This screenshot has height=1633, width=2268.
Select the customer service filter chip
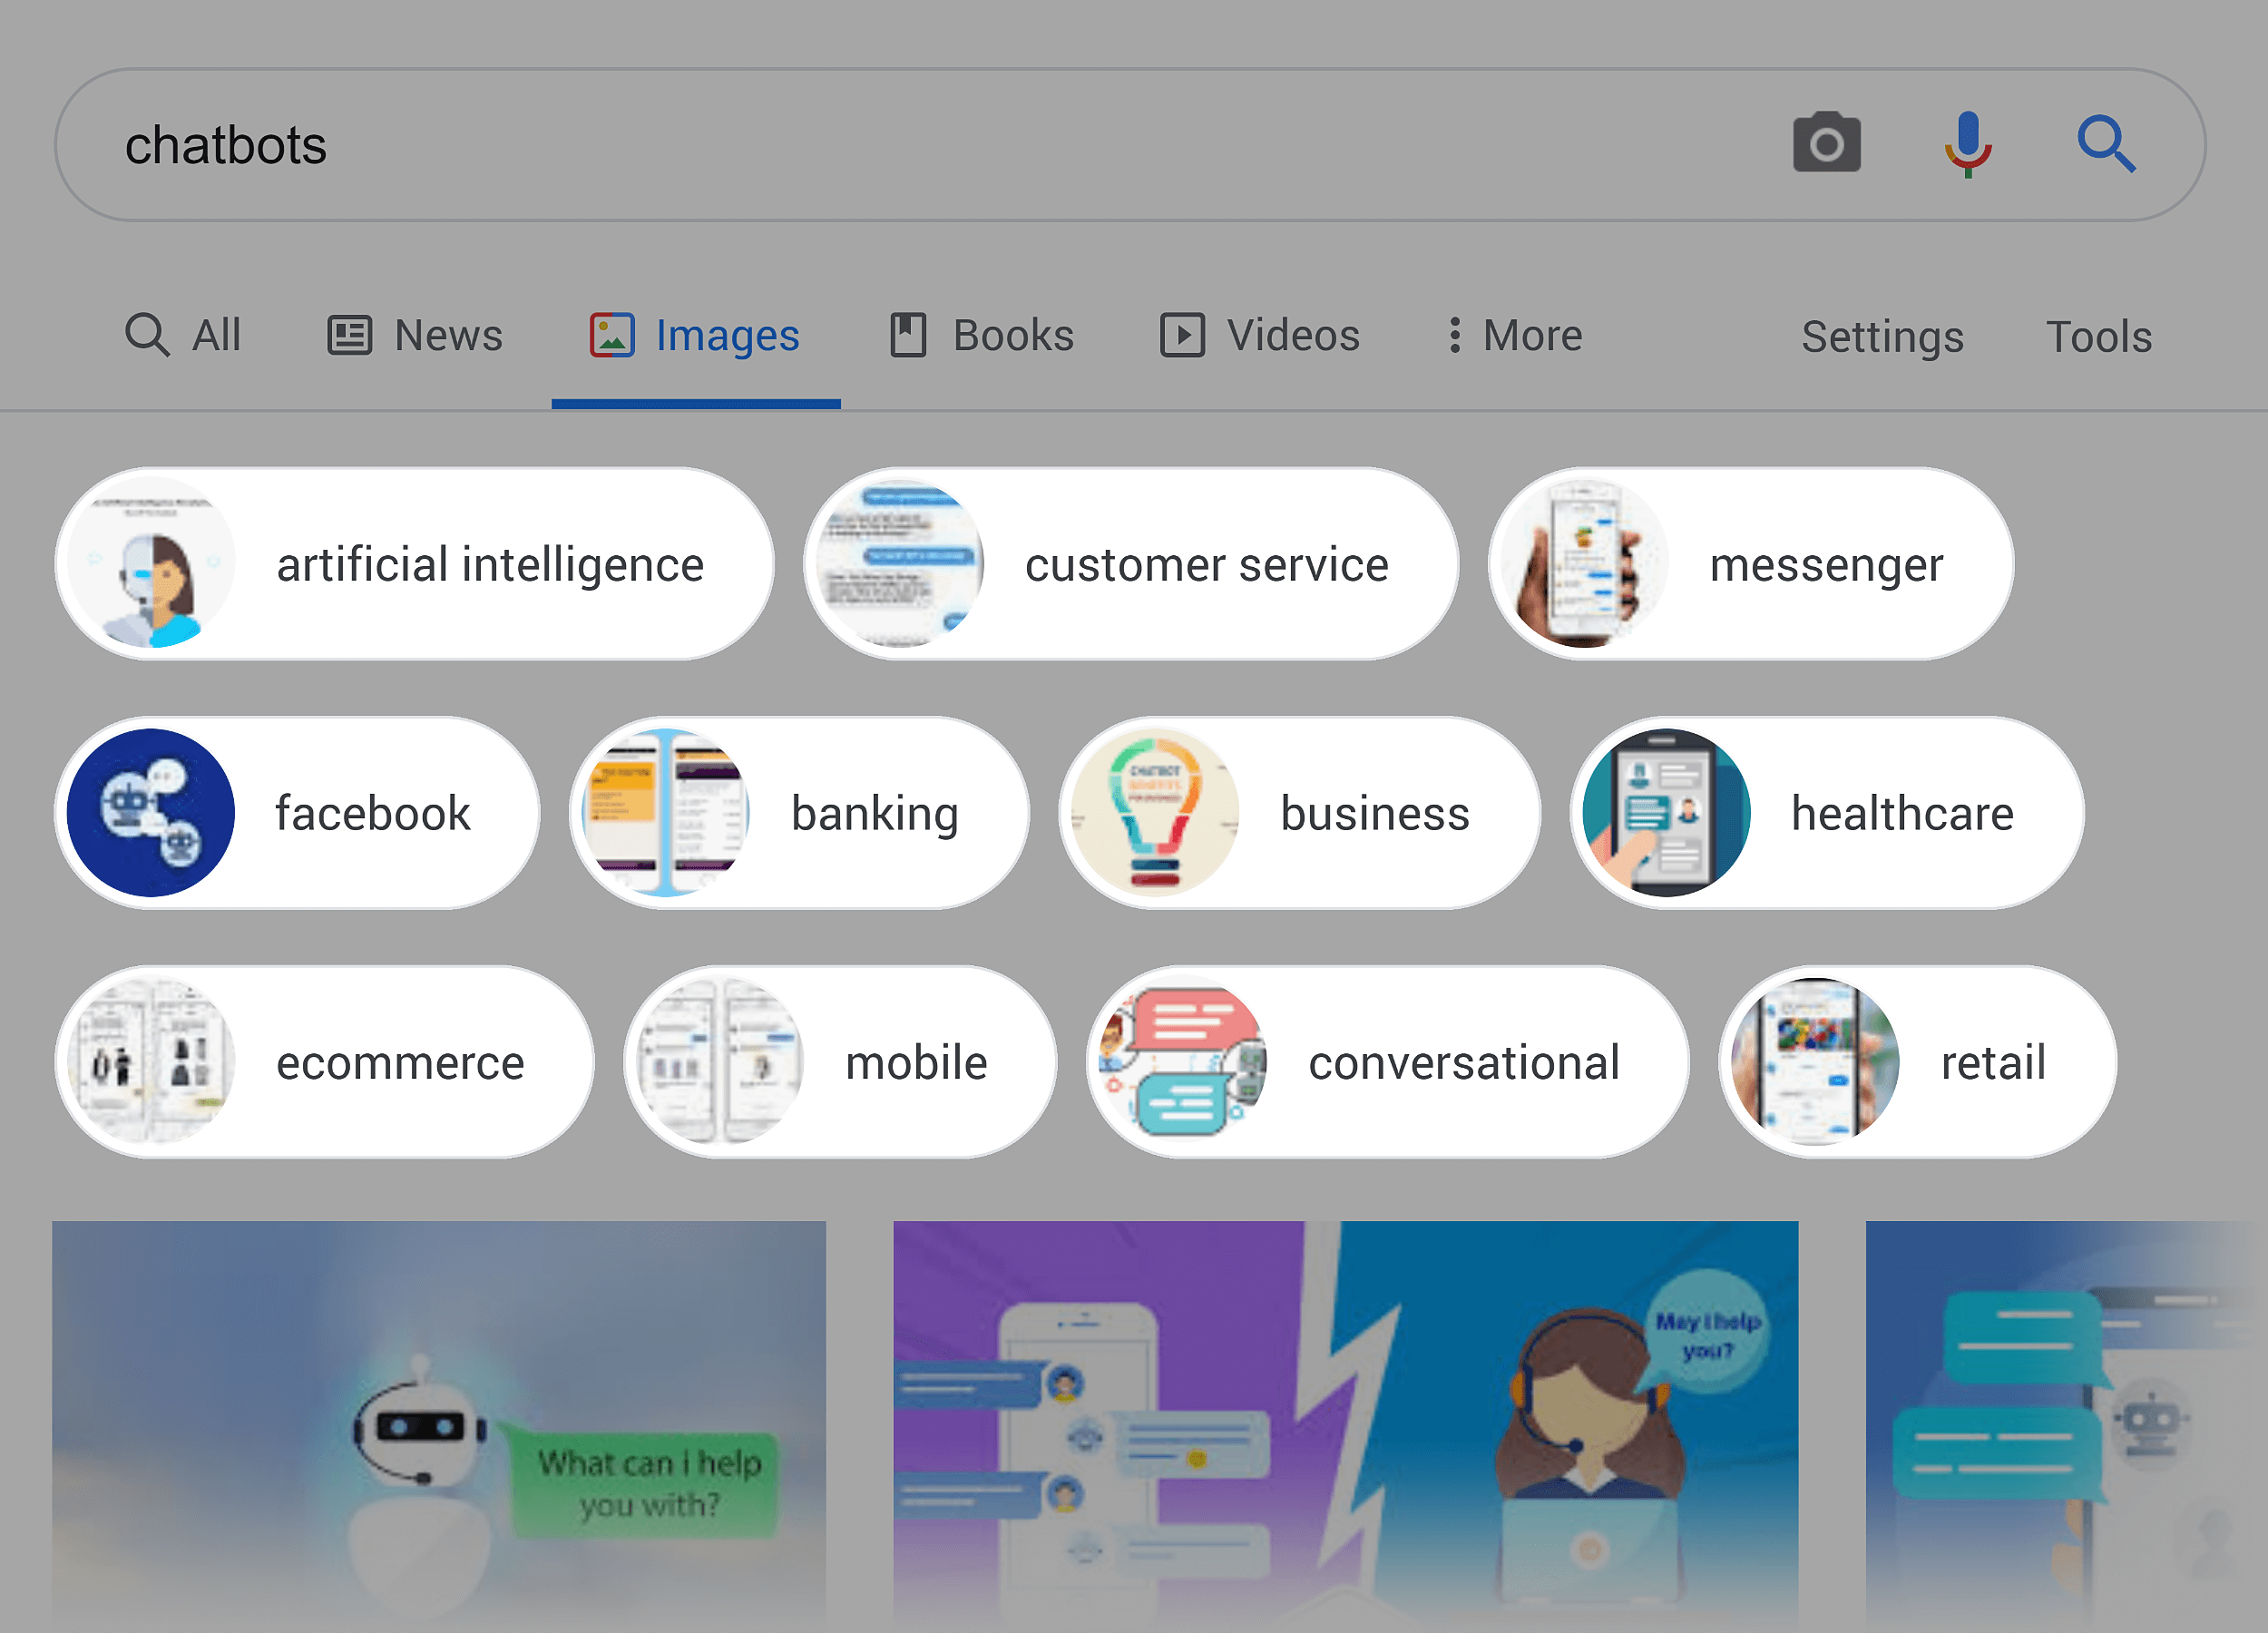pos(1130,564)
